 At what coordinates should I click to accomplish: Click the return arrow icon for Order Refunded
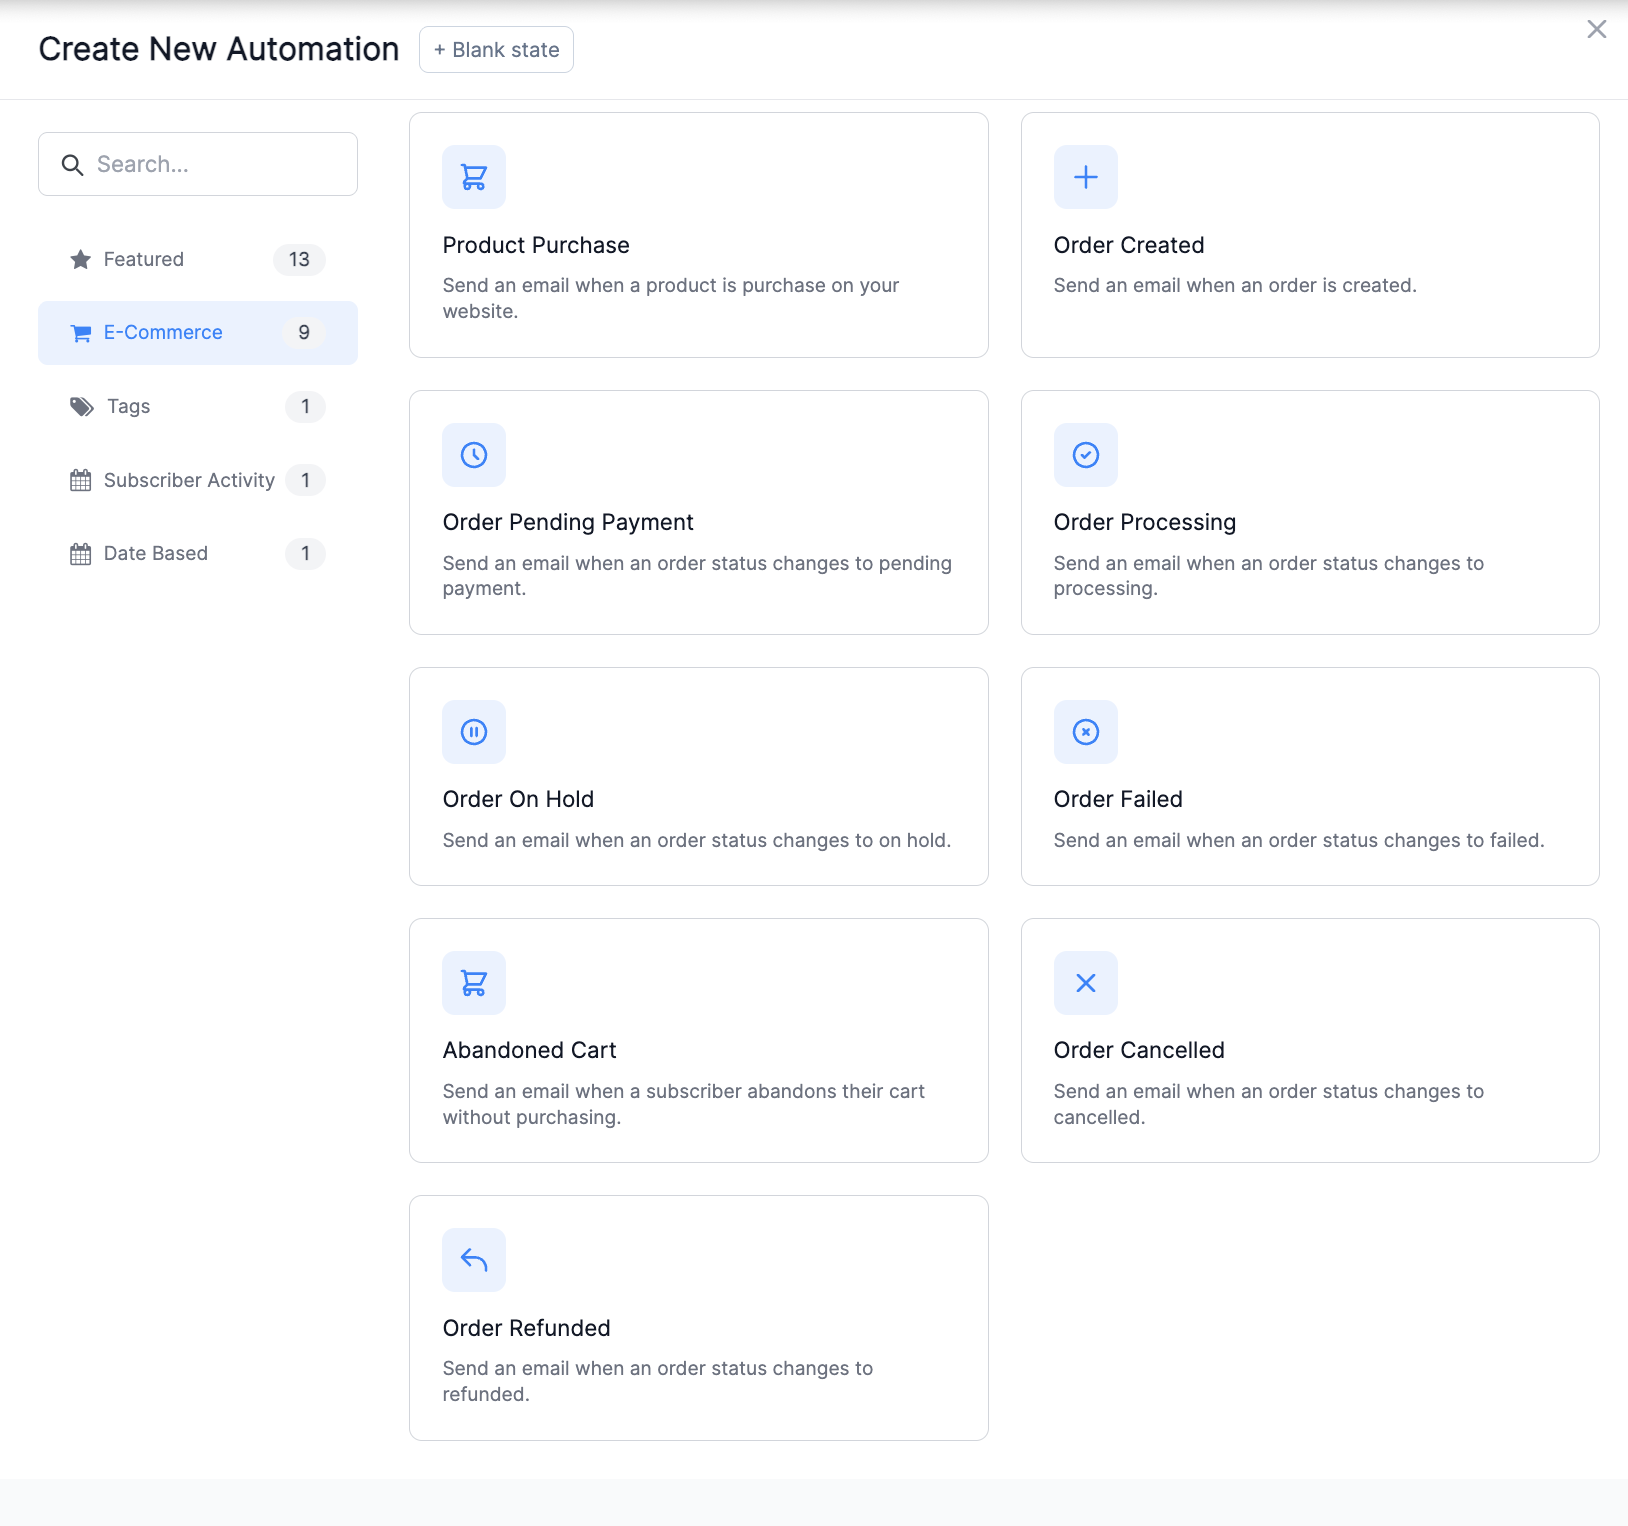tap(474, 1260)
